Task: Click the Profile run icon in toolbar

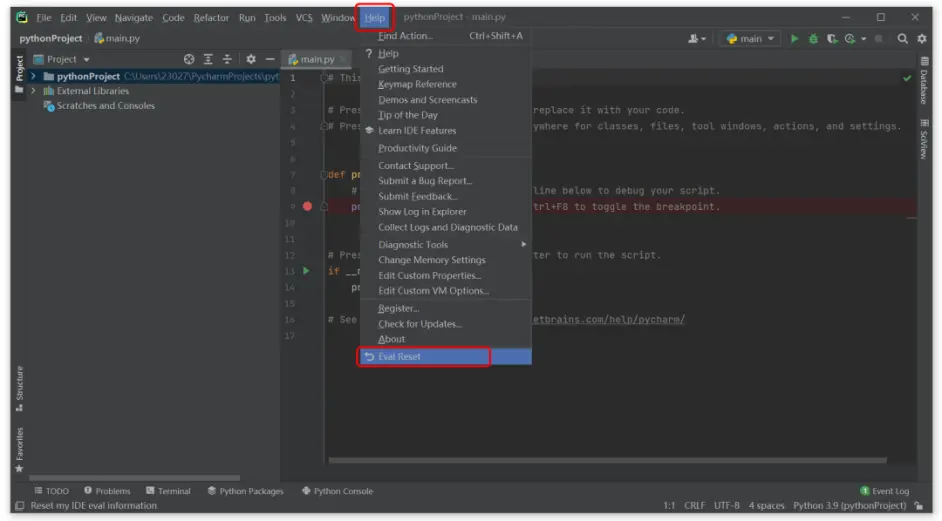Action: (850, 38)
